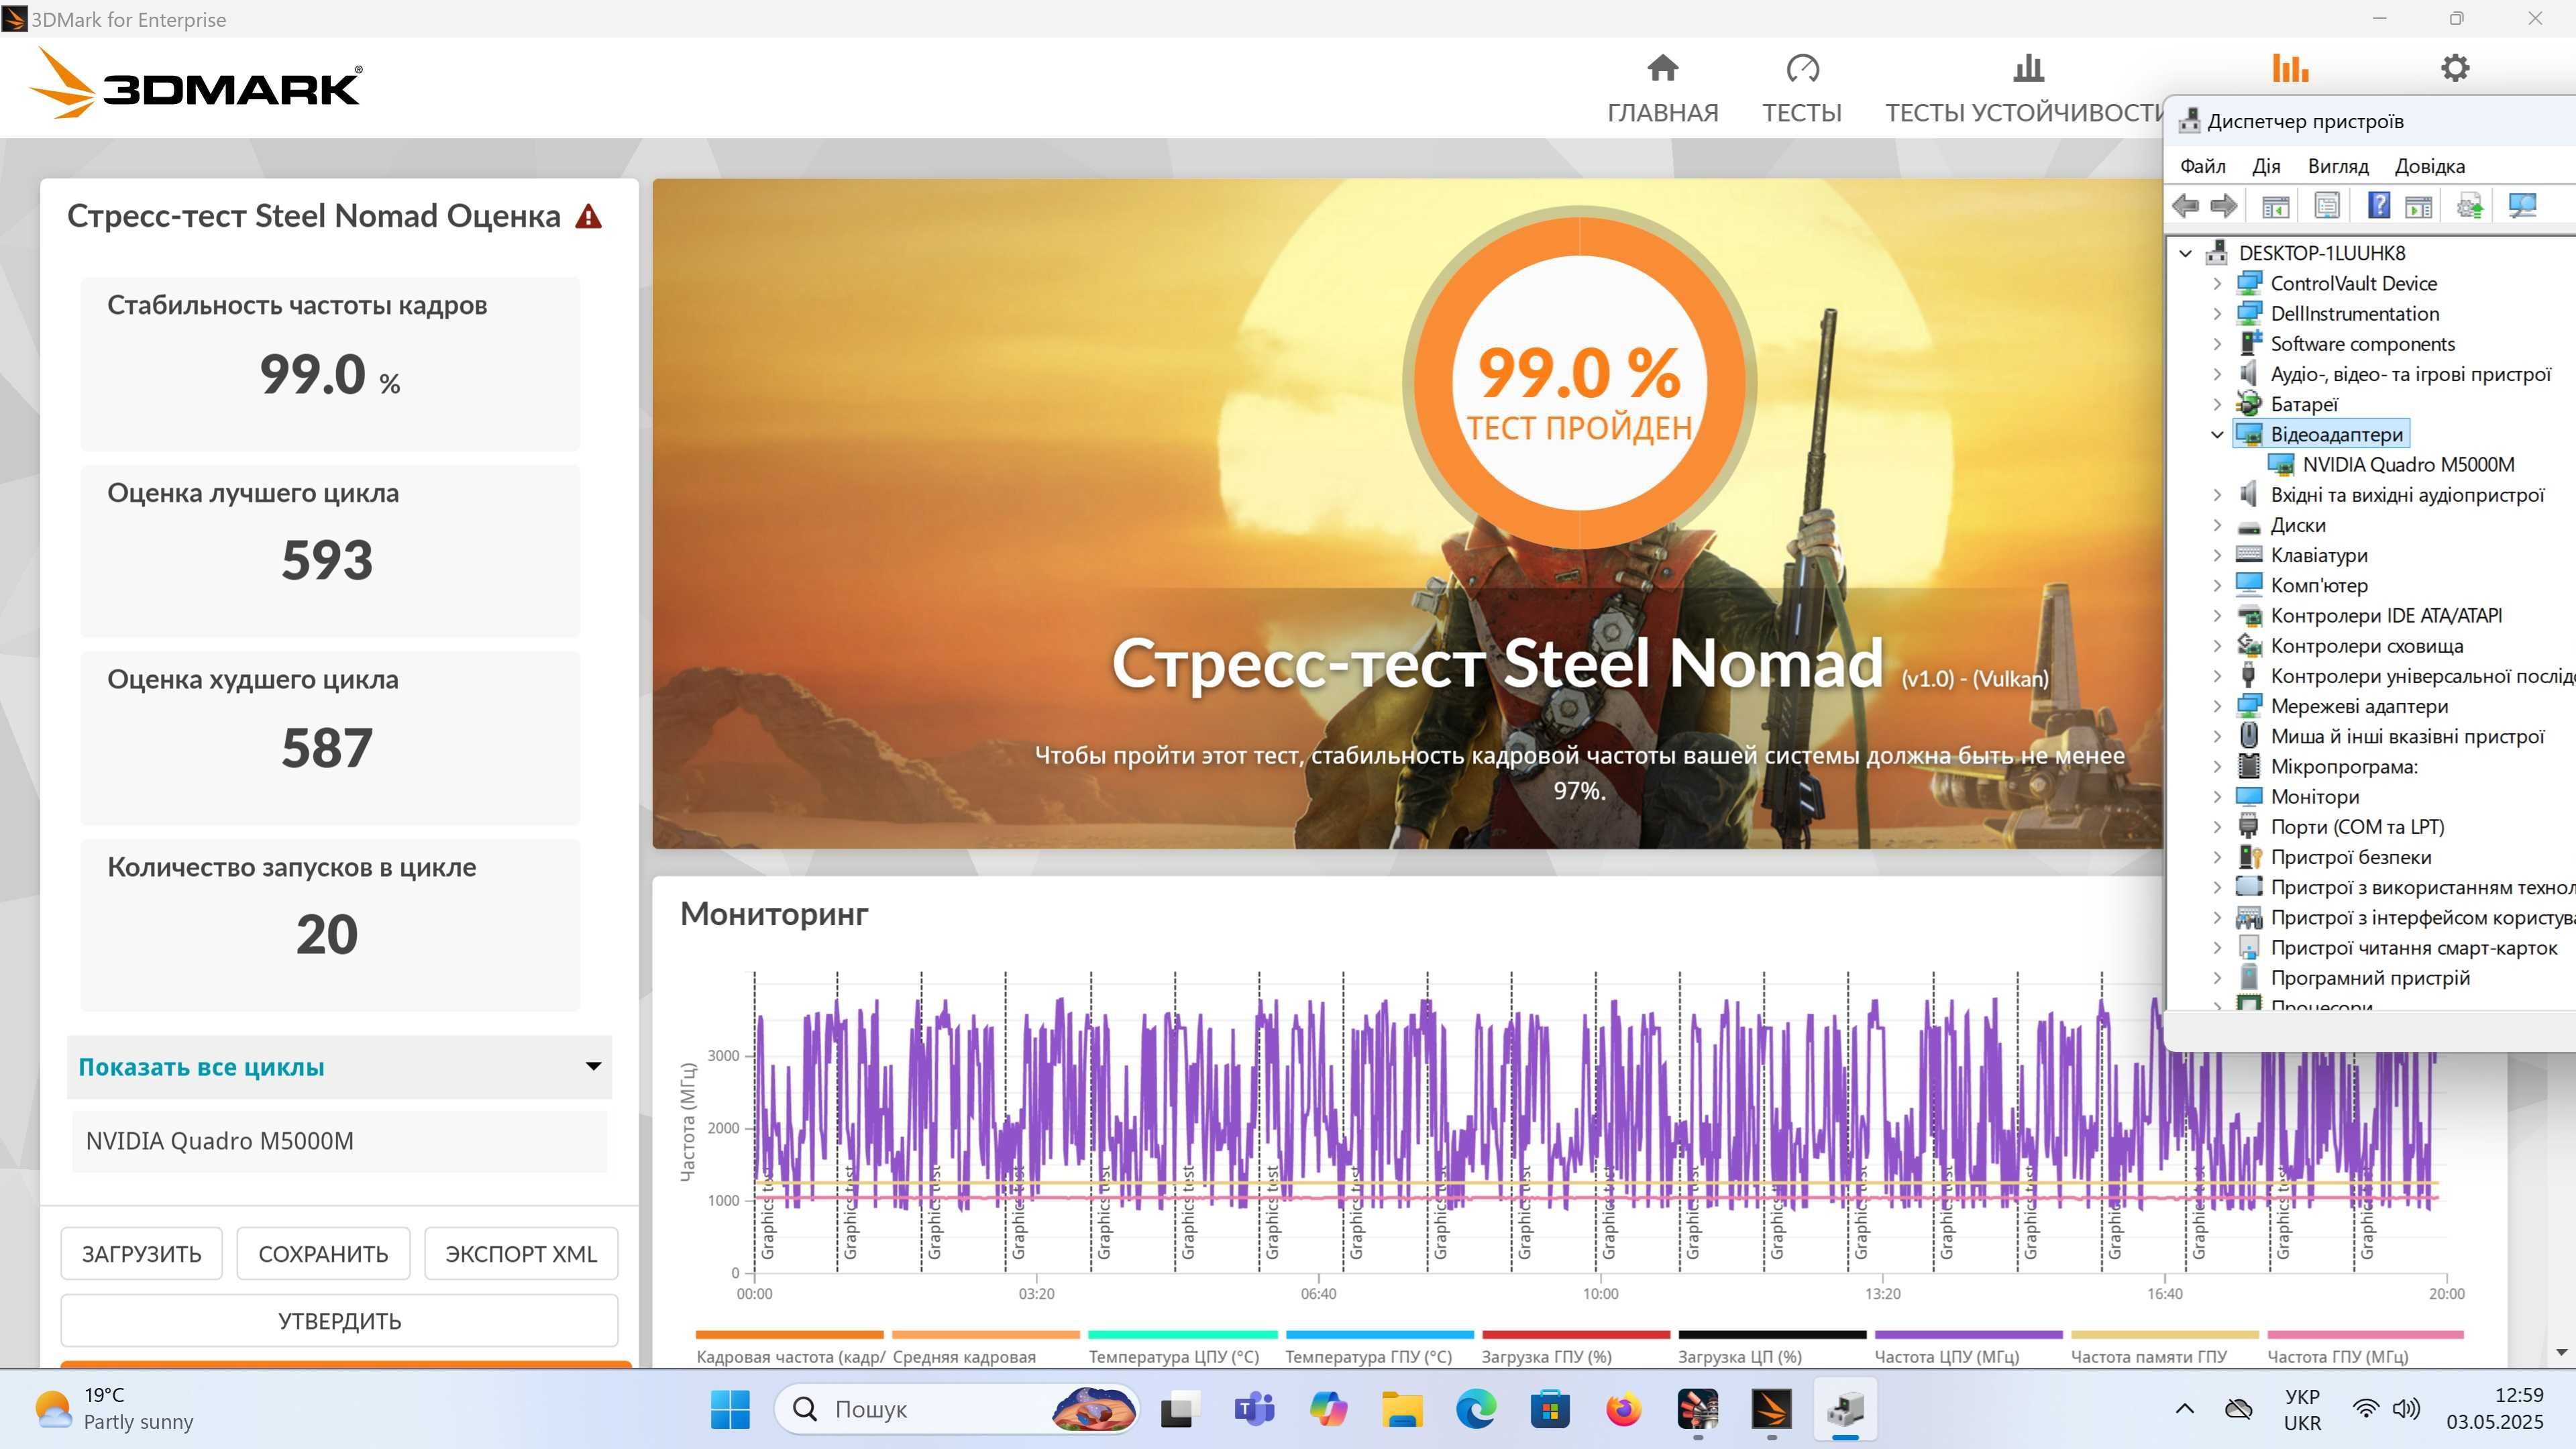Image resolution: width=2576 pixels, height=1449 pixels.
Task: Expand the Клавіатури node
Action: point(2217,555)
